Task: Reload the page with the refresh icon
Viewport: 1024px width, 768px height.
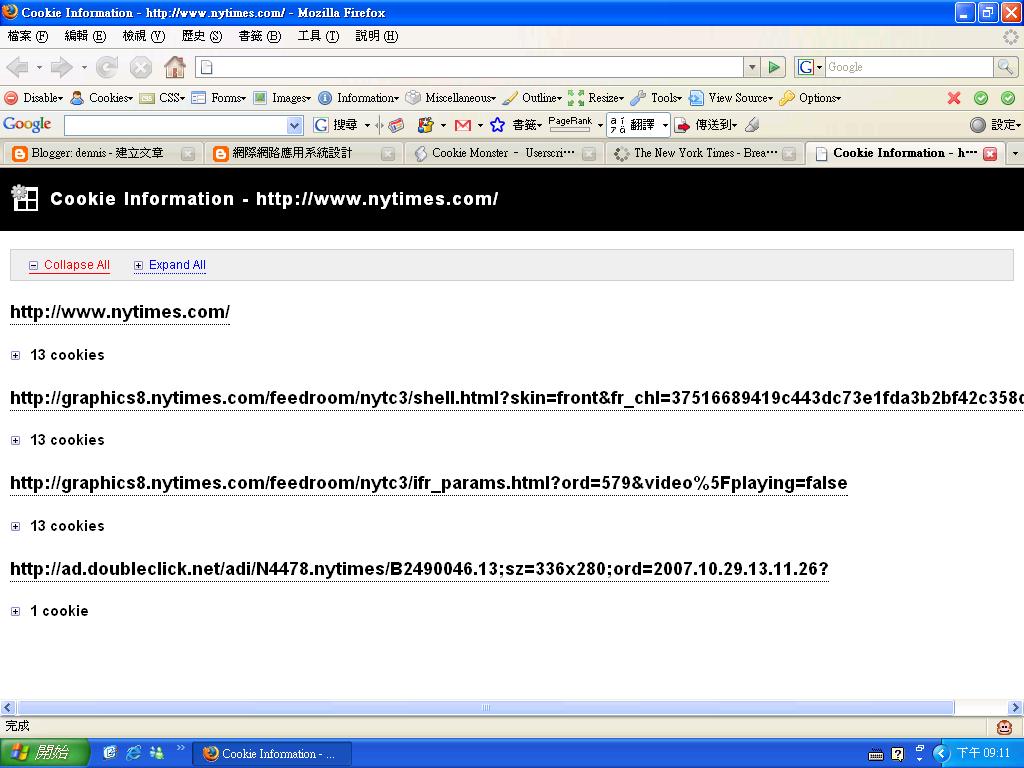Action: coord(107,67)
